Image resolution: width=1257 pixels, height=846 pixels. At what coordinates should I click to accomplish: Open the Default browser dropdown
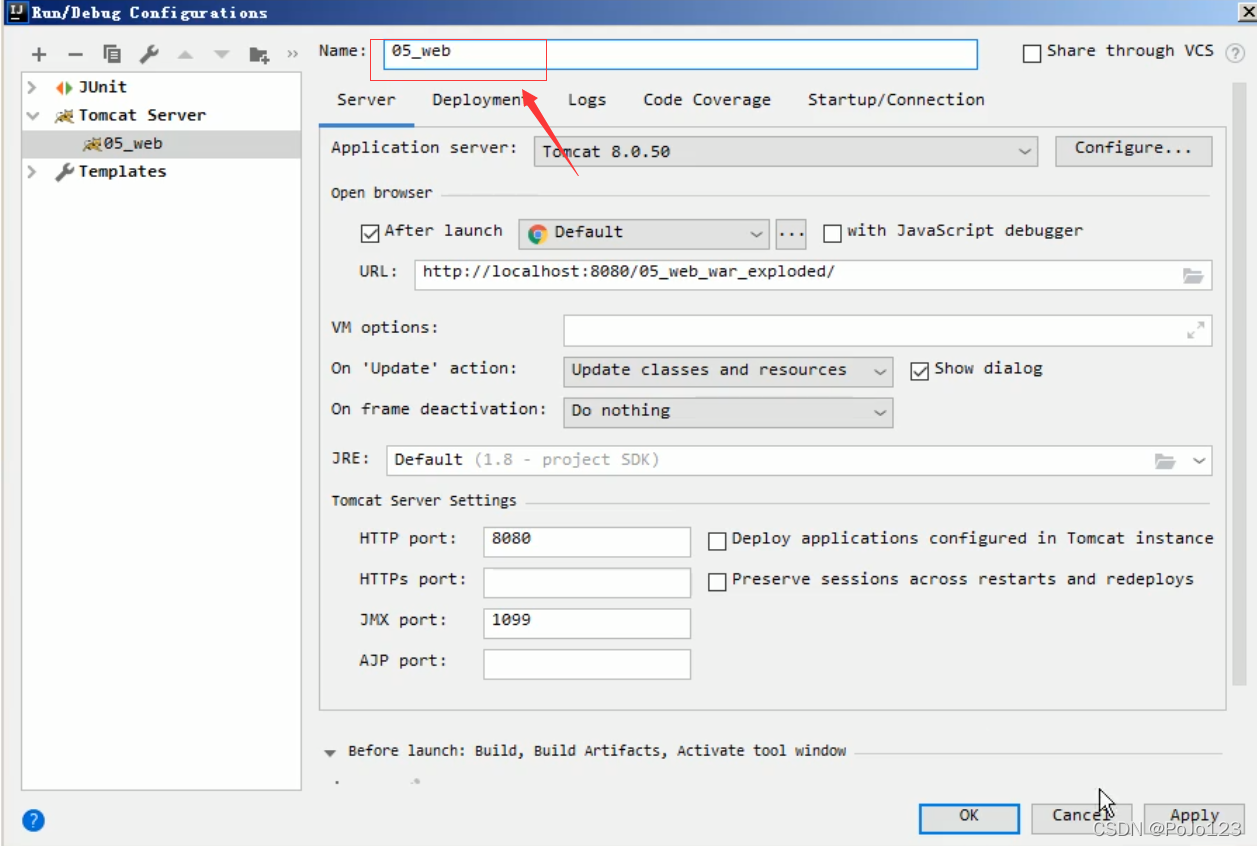point(644,233)
